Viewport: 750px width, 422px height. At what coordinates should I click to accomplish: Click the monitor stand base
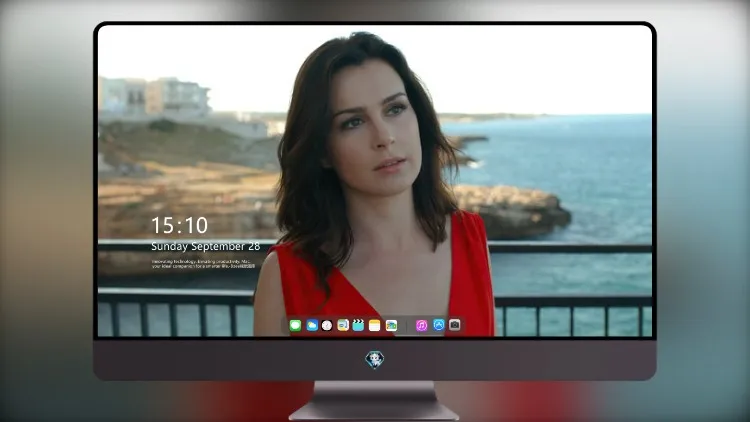[375, 411]
